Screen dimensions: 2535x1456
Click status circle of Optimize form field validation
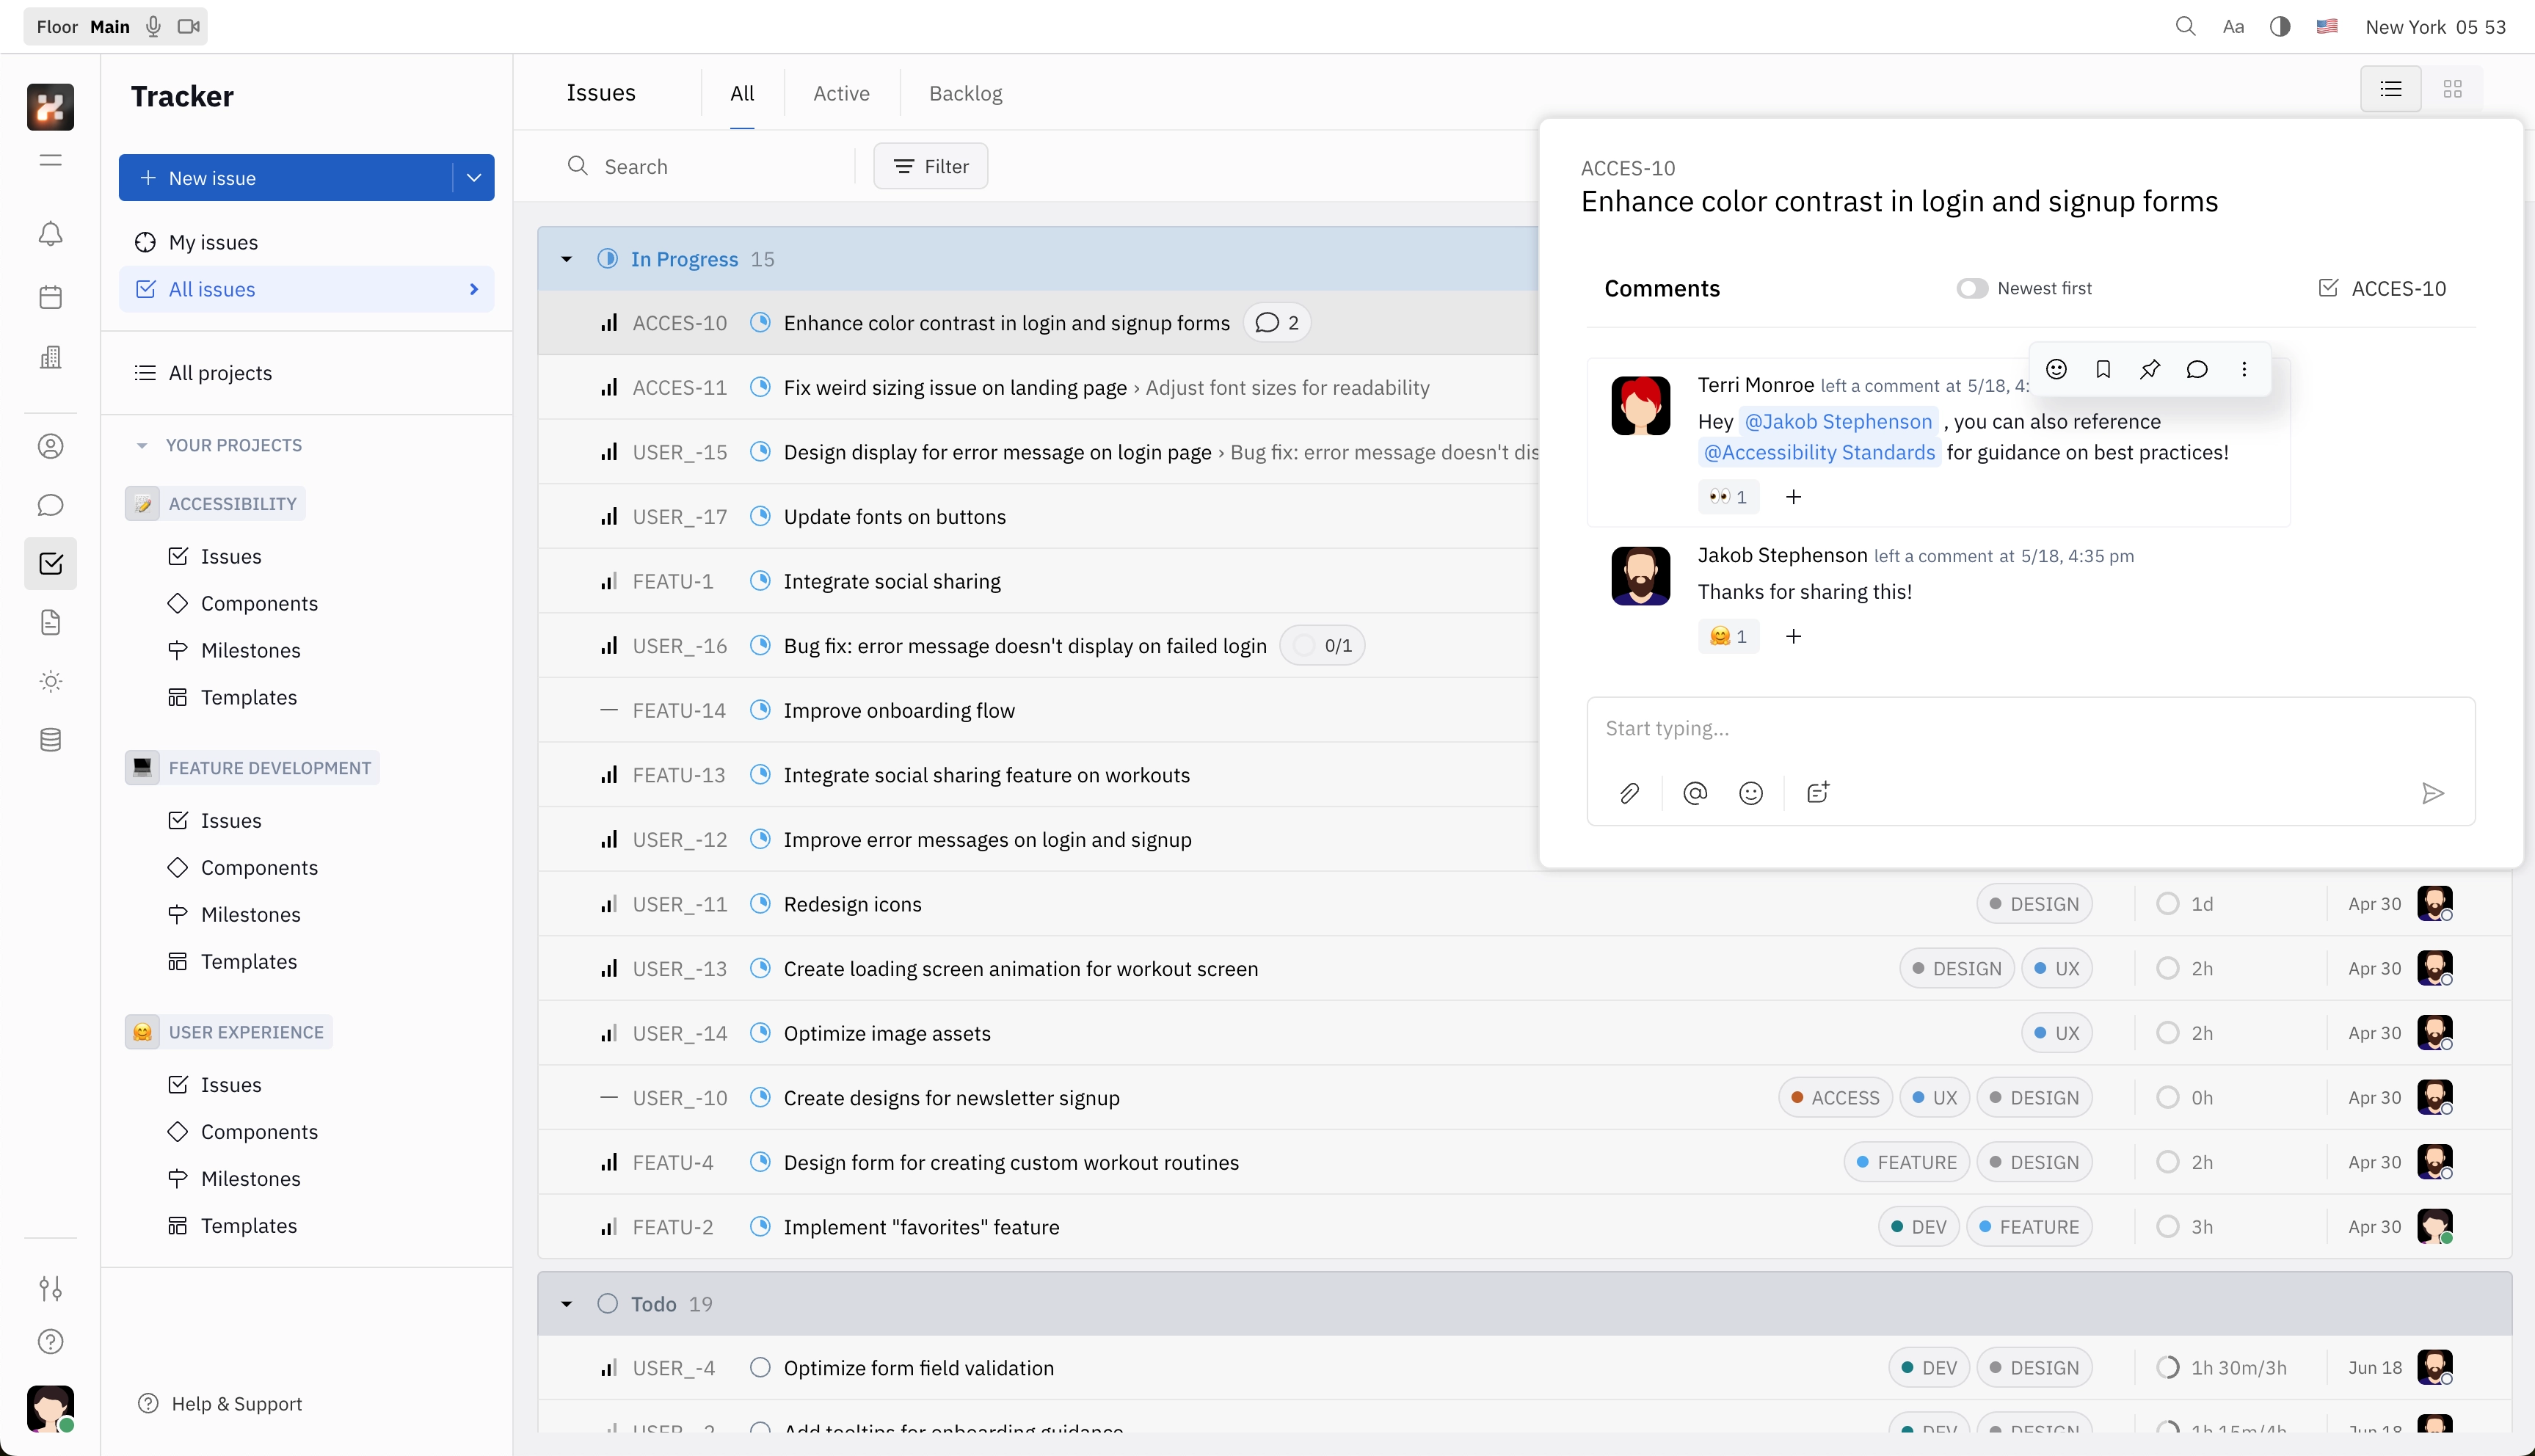[x=760, y=1367]
